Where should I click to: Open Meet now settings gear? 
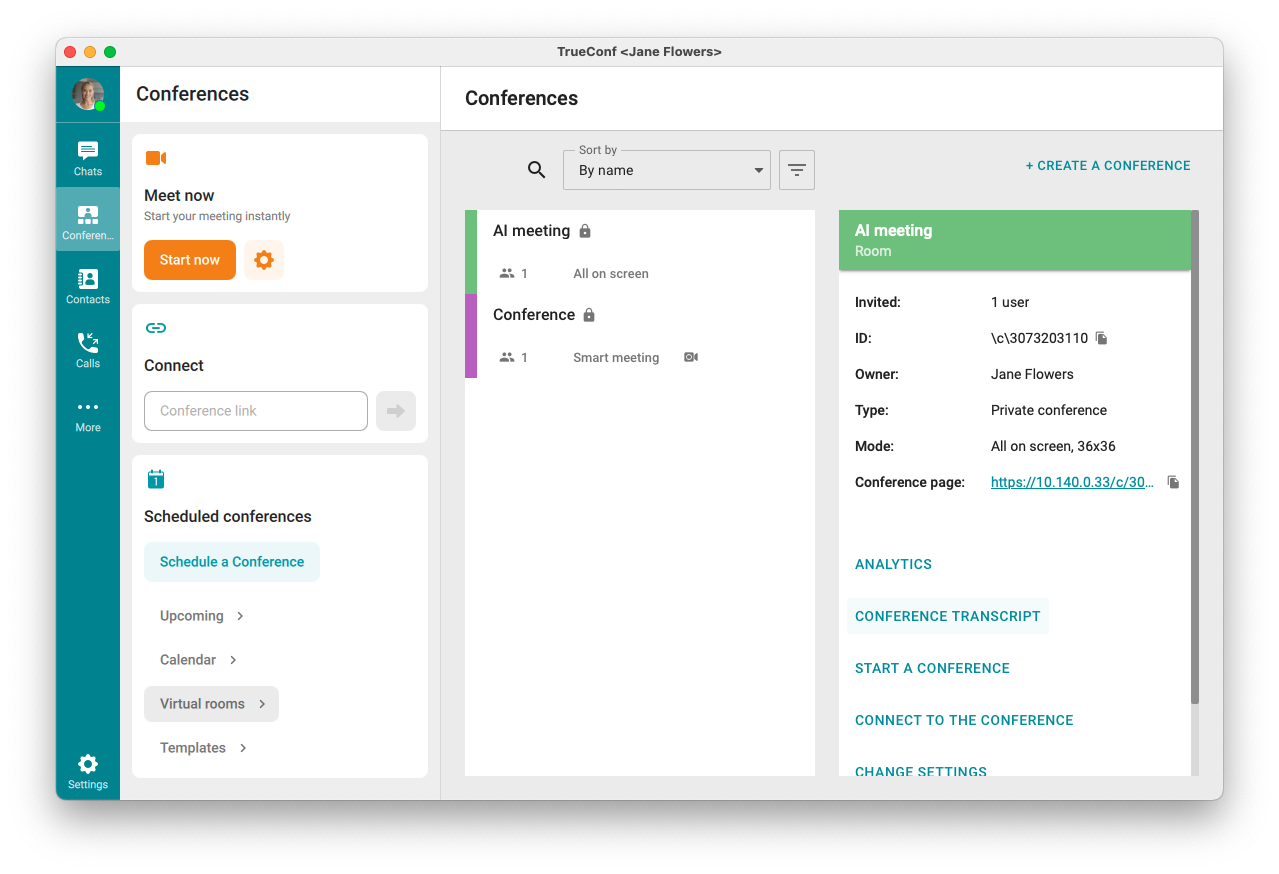pyautogui.click(x=264, y=260)
